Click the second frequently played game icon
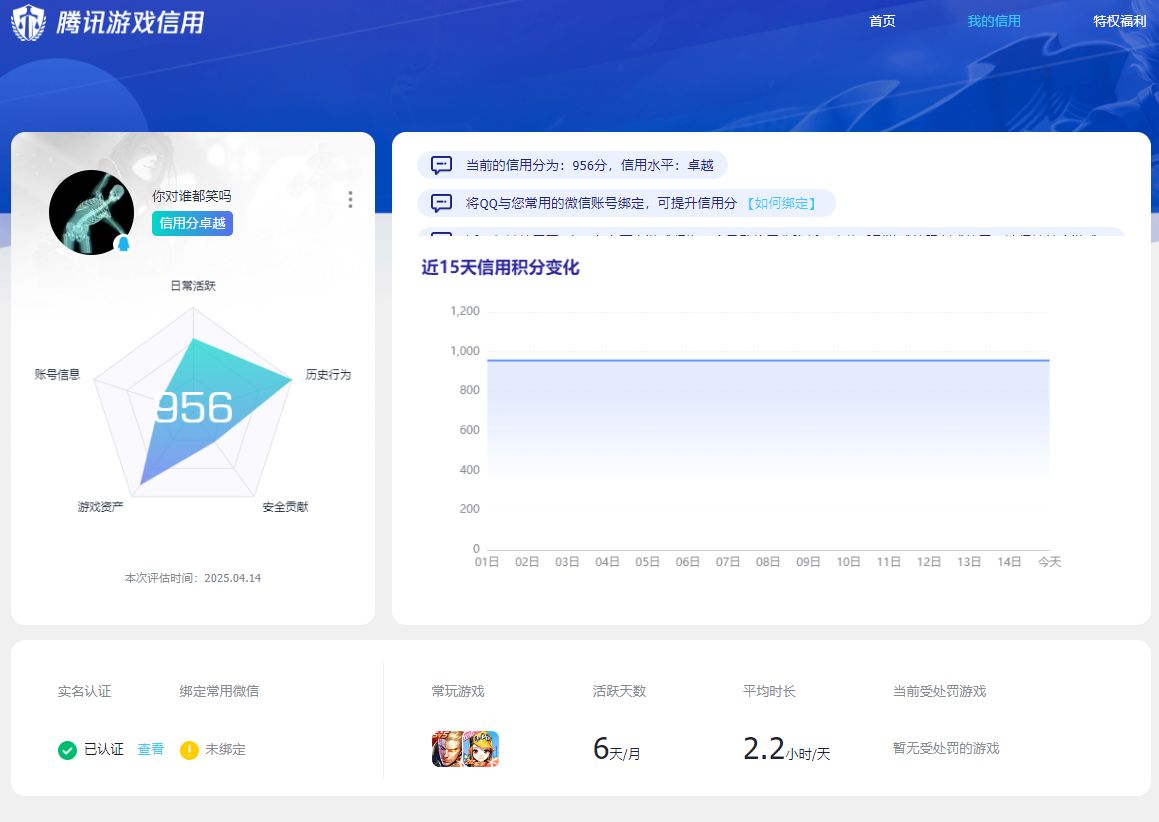The width and height of the screenshot is (1159, 822). (x=481, y=749)
